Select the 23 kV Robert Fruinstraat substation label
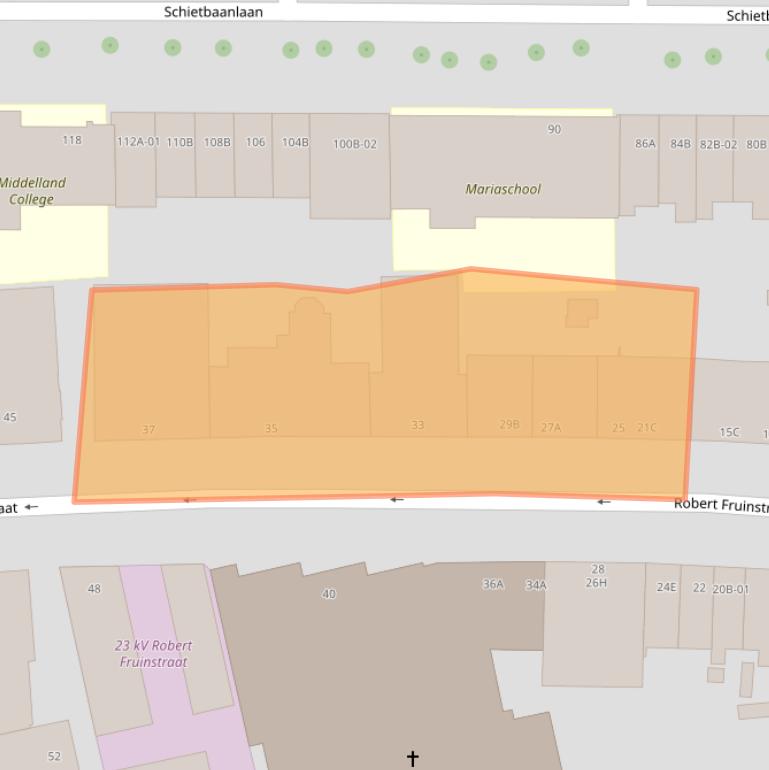Screen dimensions: 769x770 [x=153, y=654]
